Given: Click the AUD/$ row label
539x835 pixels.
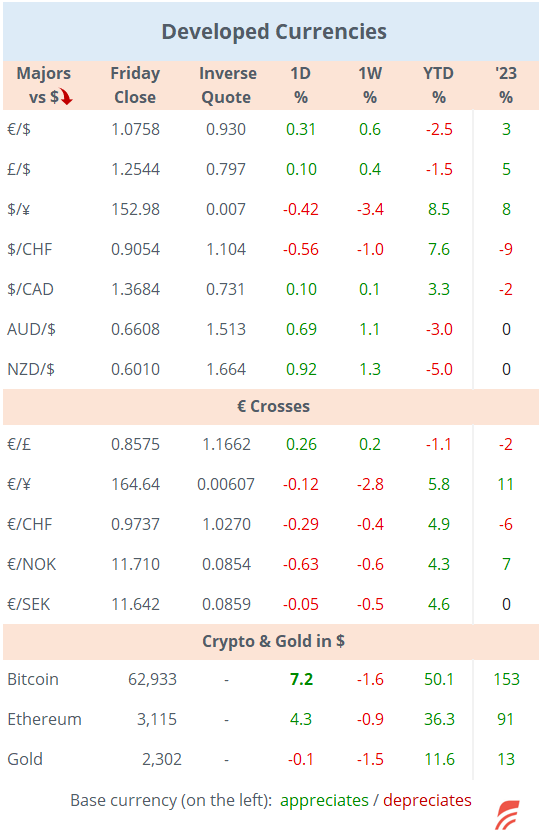Looking at the screenshot, I should [x=31, y=329].
